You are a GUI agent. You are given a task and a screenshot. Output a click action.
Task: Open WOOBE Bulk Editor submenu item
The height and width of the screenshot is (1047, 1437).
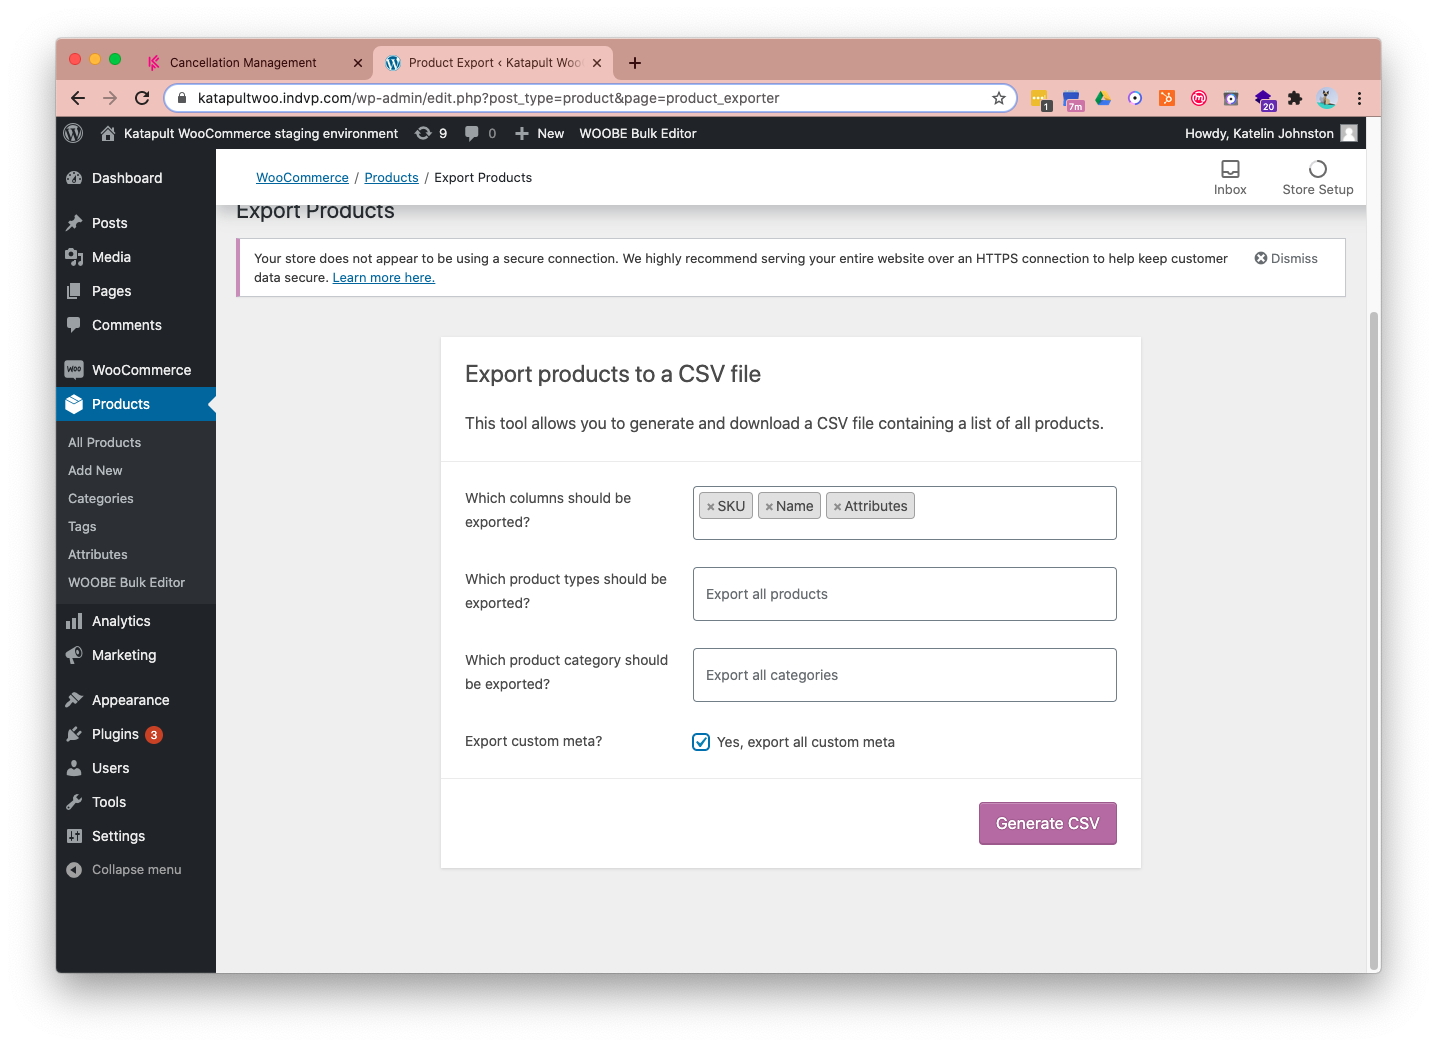(126, 582)
